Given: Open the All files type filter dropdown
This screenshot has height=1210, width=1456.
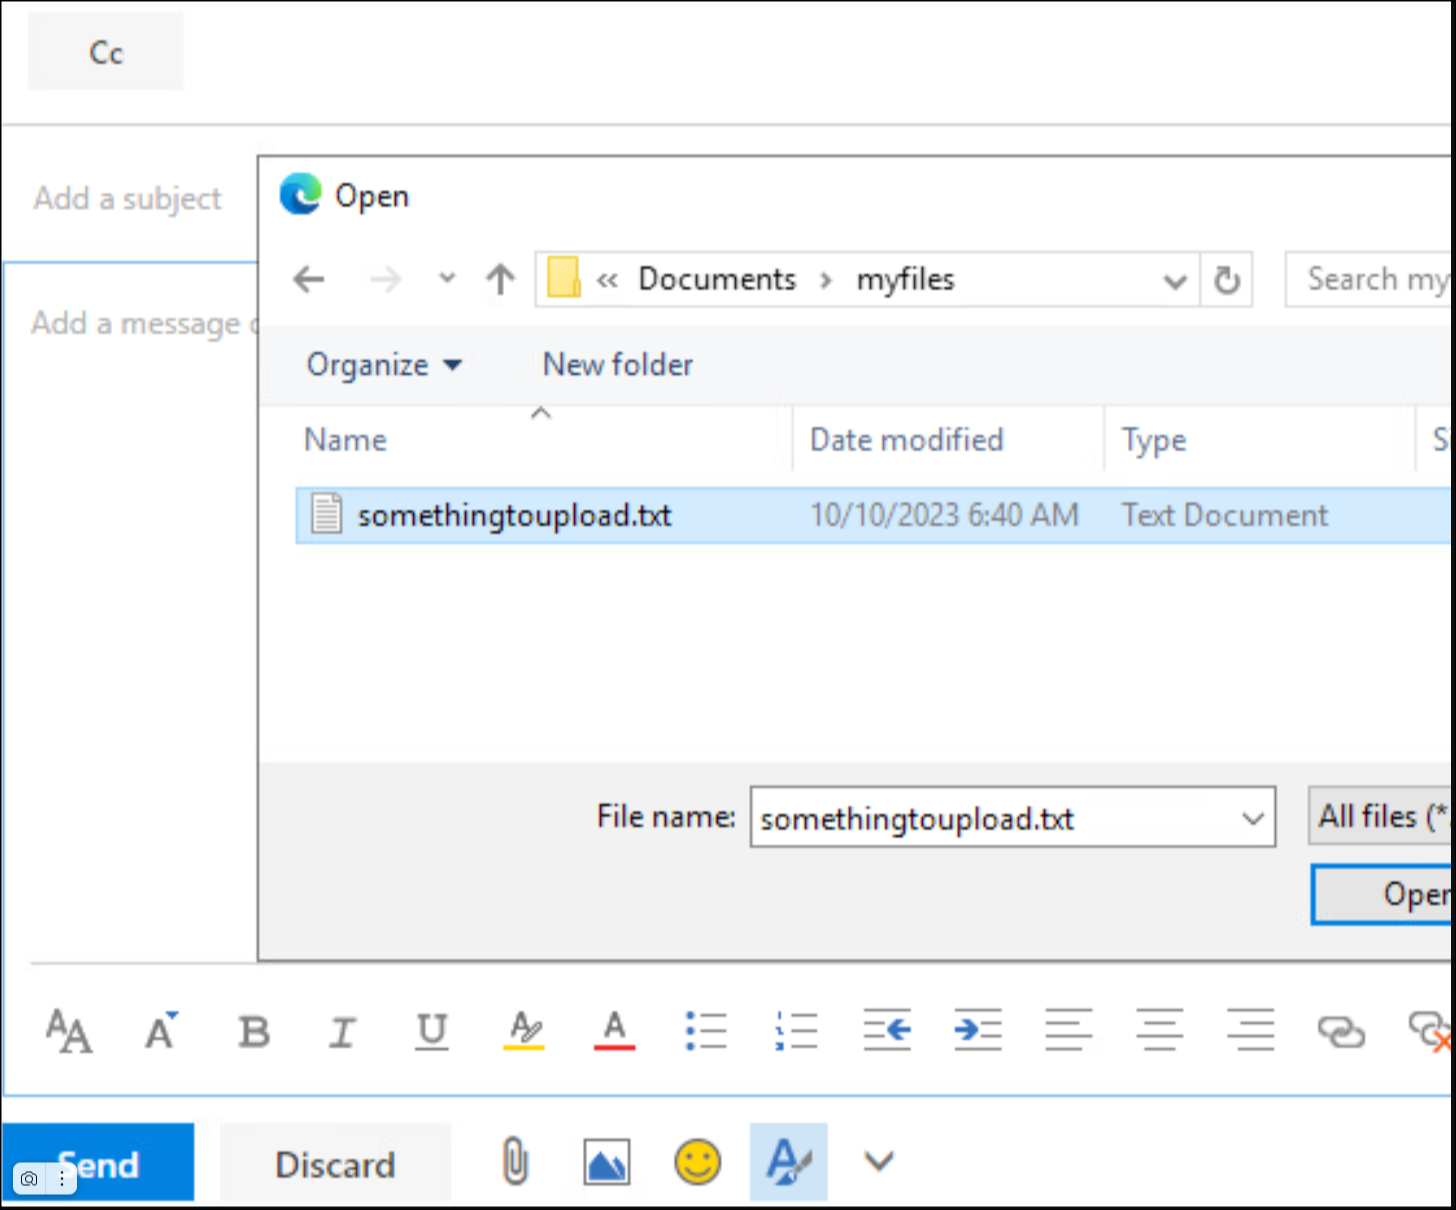Looking at the screenshot, I should coord(1381,816).
